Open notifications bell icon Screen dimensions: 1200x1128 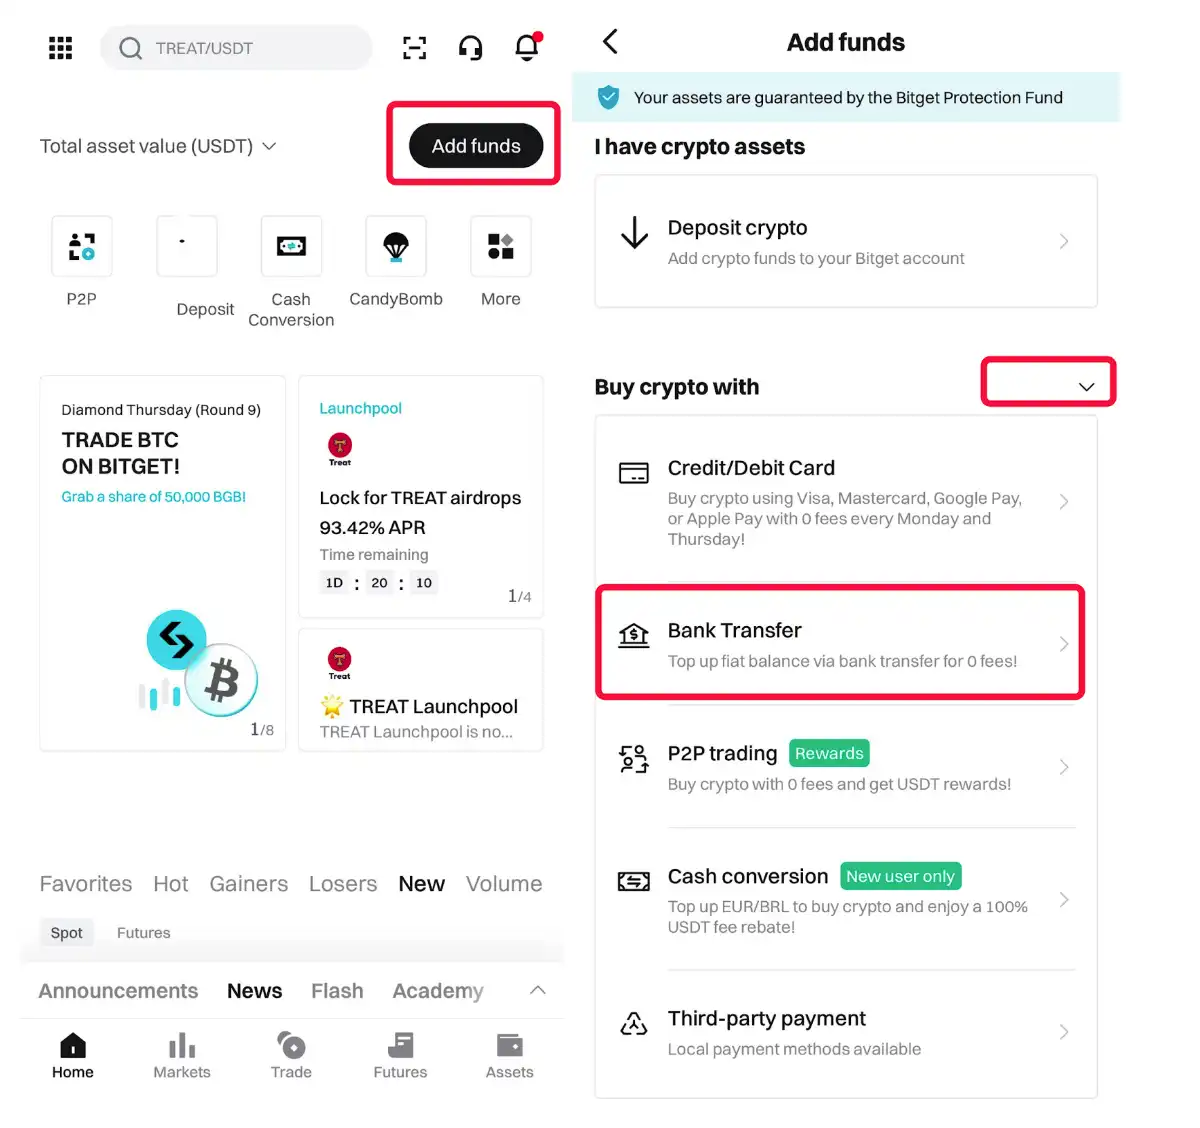click(x=527, y=47)
